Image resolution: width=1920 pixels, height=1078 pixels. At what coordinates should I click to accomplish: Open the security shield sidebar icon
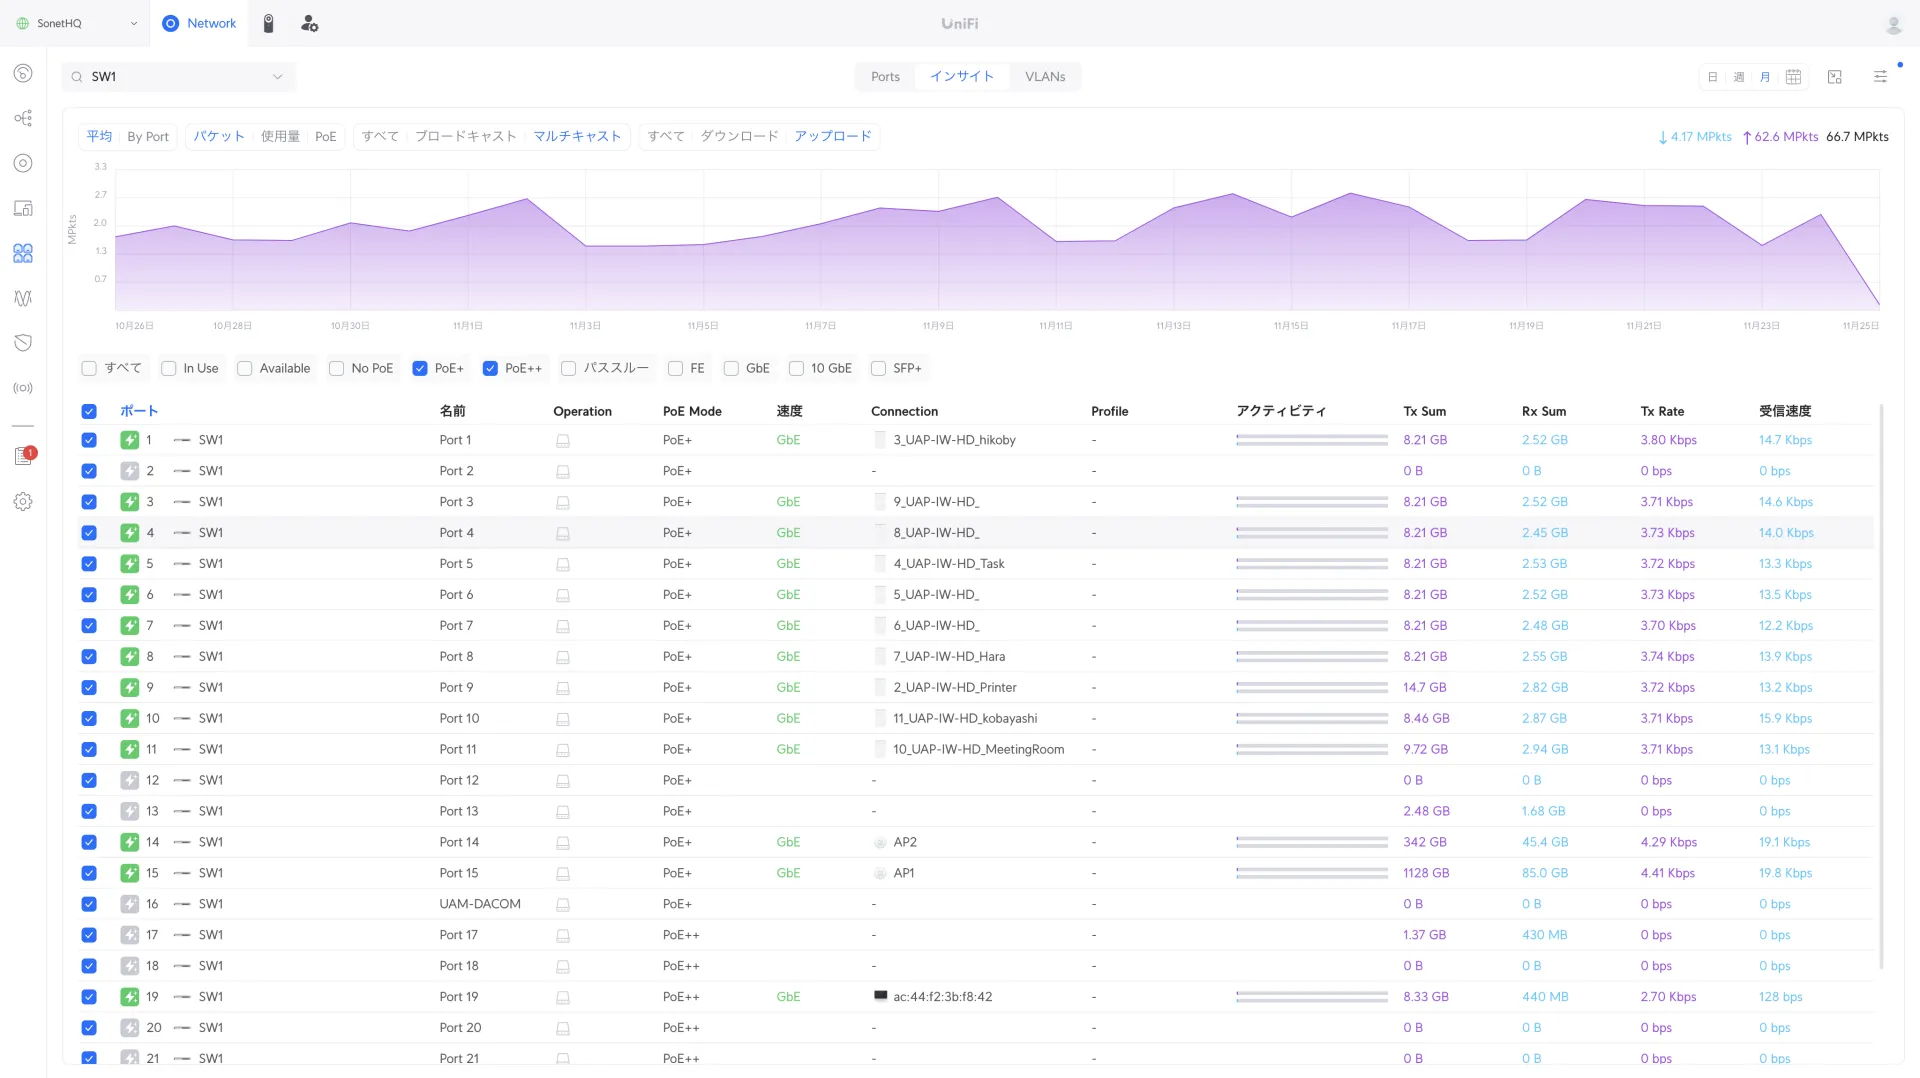[23, 343]
